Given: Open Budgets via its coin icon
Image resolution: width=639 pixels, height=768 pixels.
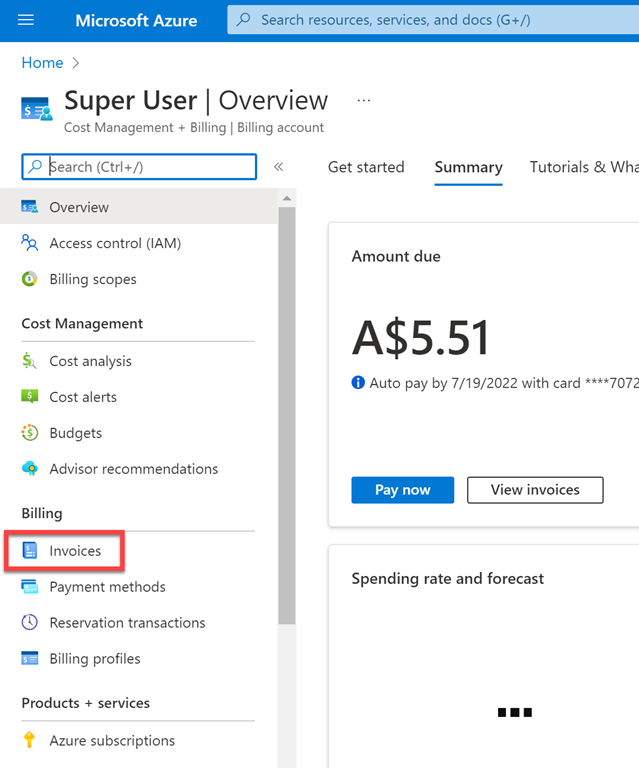Looking at the screenshot, I should (x=30, y=433).
